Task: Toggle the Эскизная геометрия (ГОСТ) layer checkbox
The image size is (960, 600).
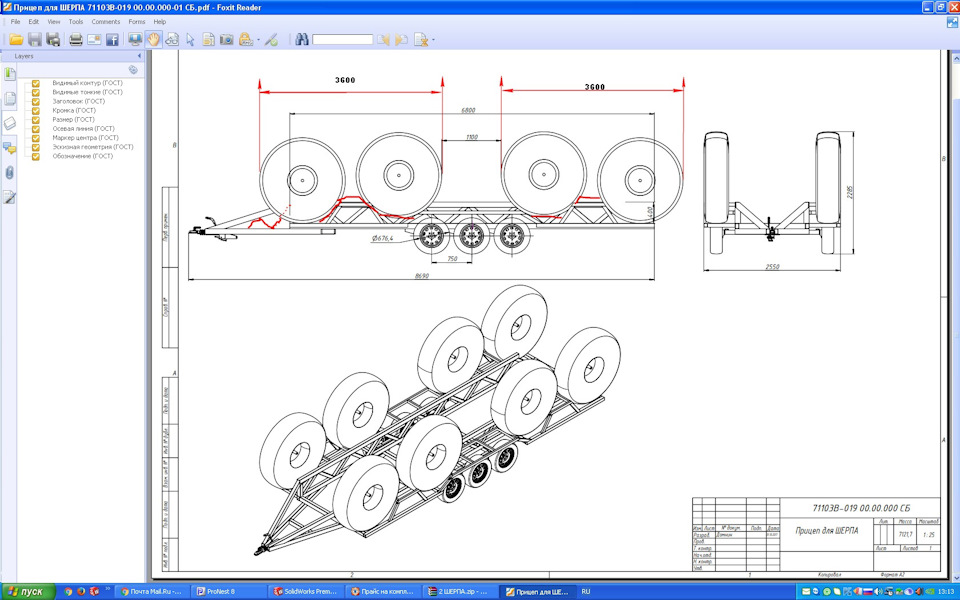Action: click(36, 148)
